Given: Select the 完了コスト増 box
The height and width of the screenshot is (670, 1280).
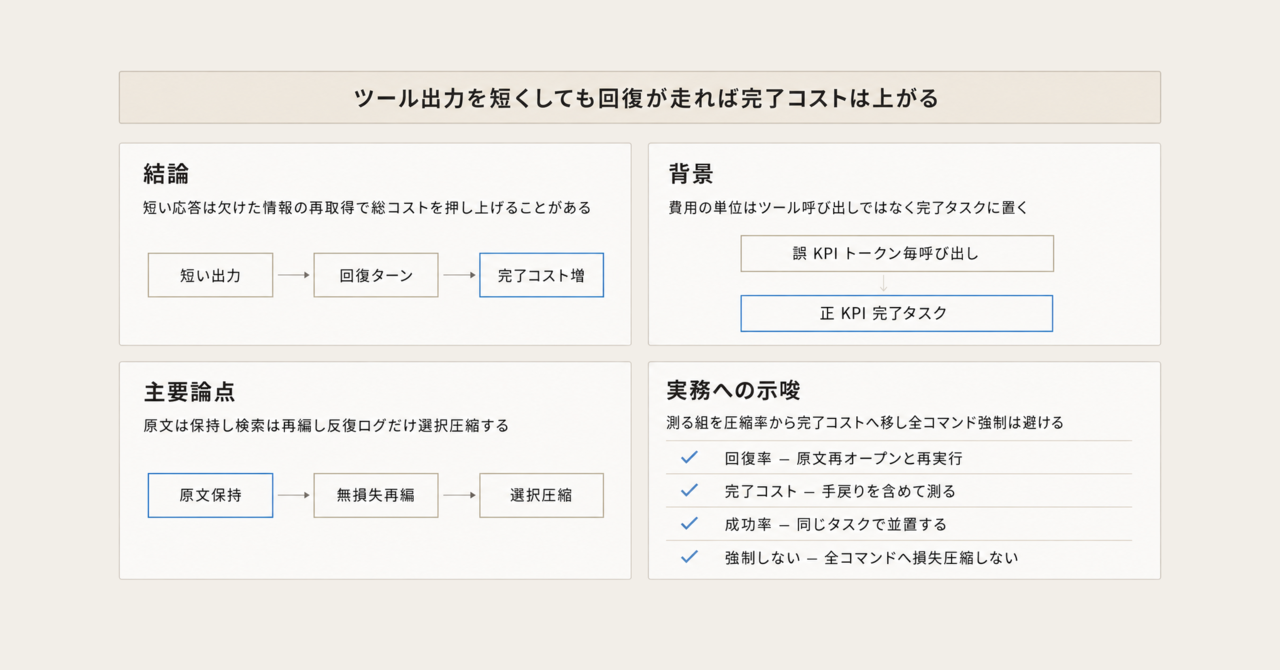Looking at the screenshot, I should point(542,275).
